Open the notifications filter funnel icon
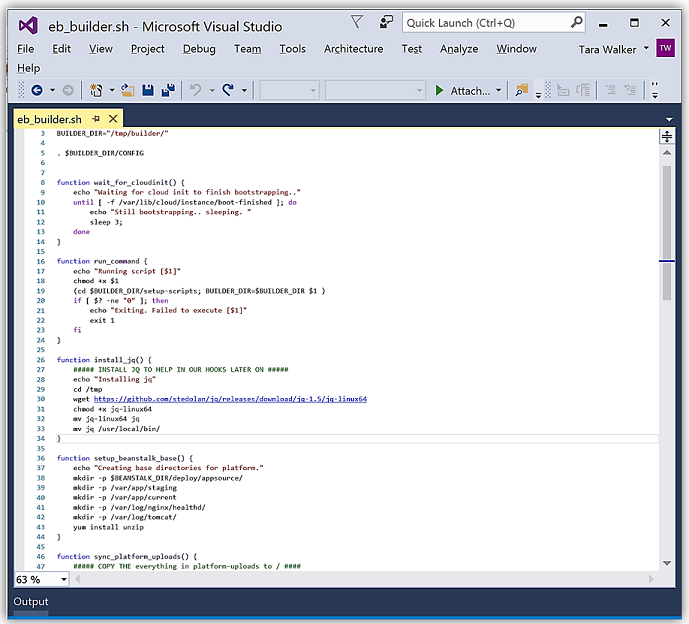Viewport: 689px width, 624px height. tap(357, 22)
